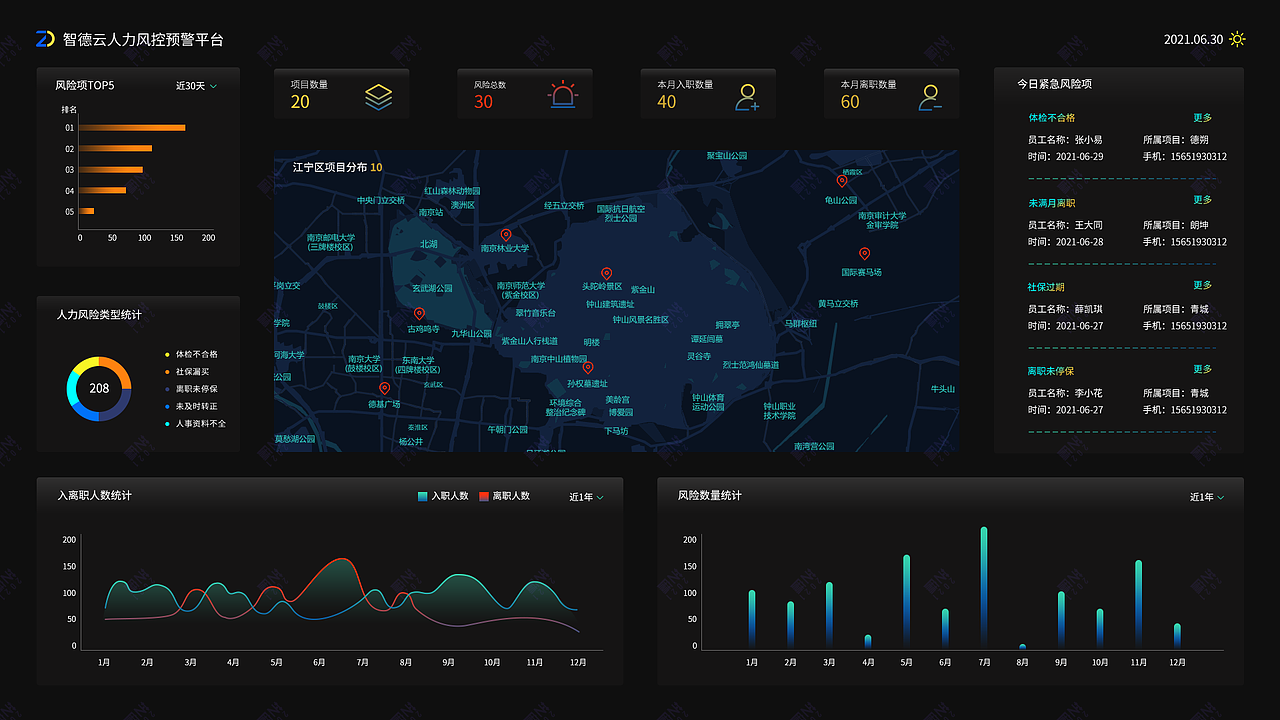Select the map pin above 德基广场
Image resolution: width=1280 pixels, height=720 pixels.
tap(383, 388)
